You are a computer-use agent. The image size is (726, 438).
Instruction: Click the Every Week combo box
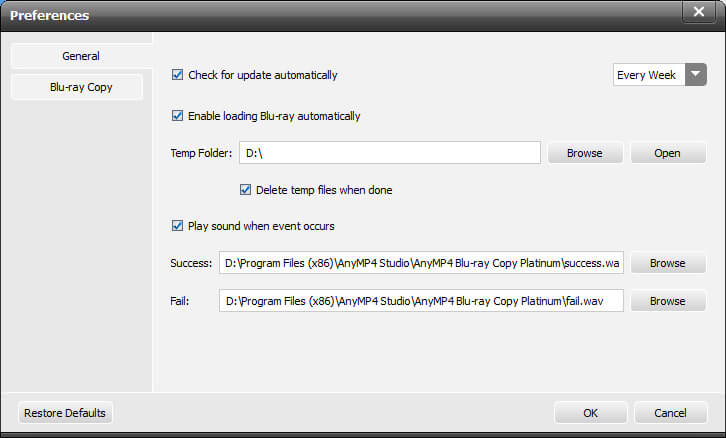click(648, 75)
